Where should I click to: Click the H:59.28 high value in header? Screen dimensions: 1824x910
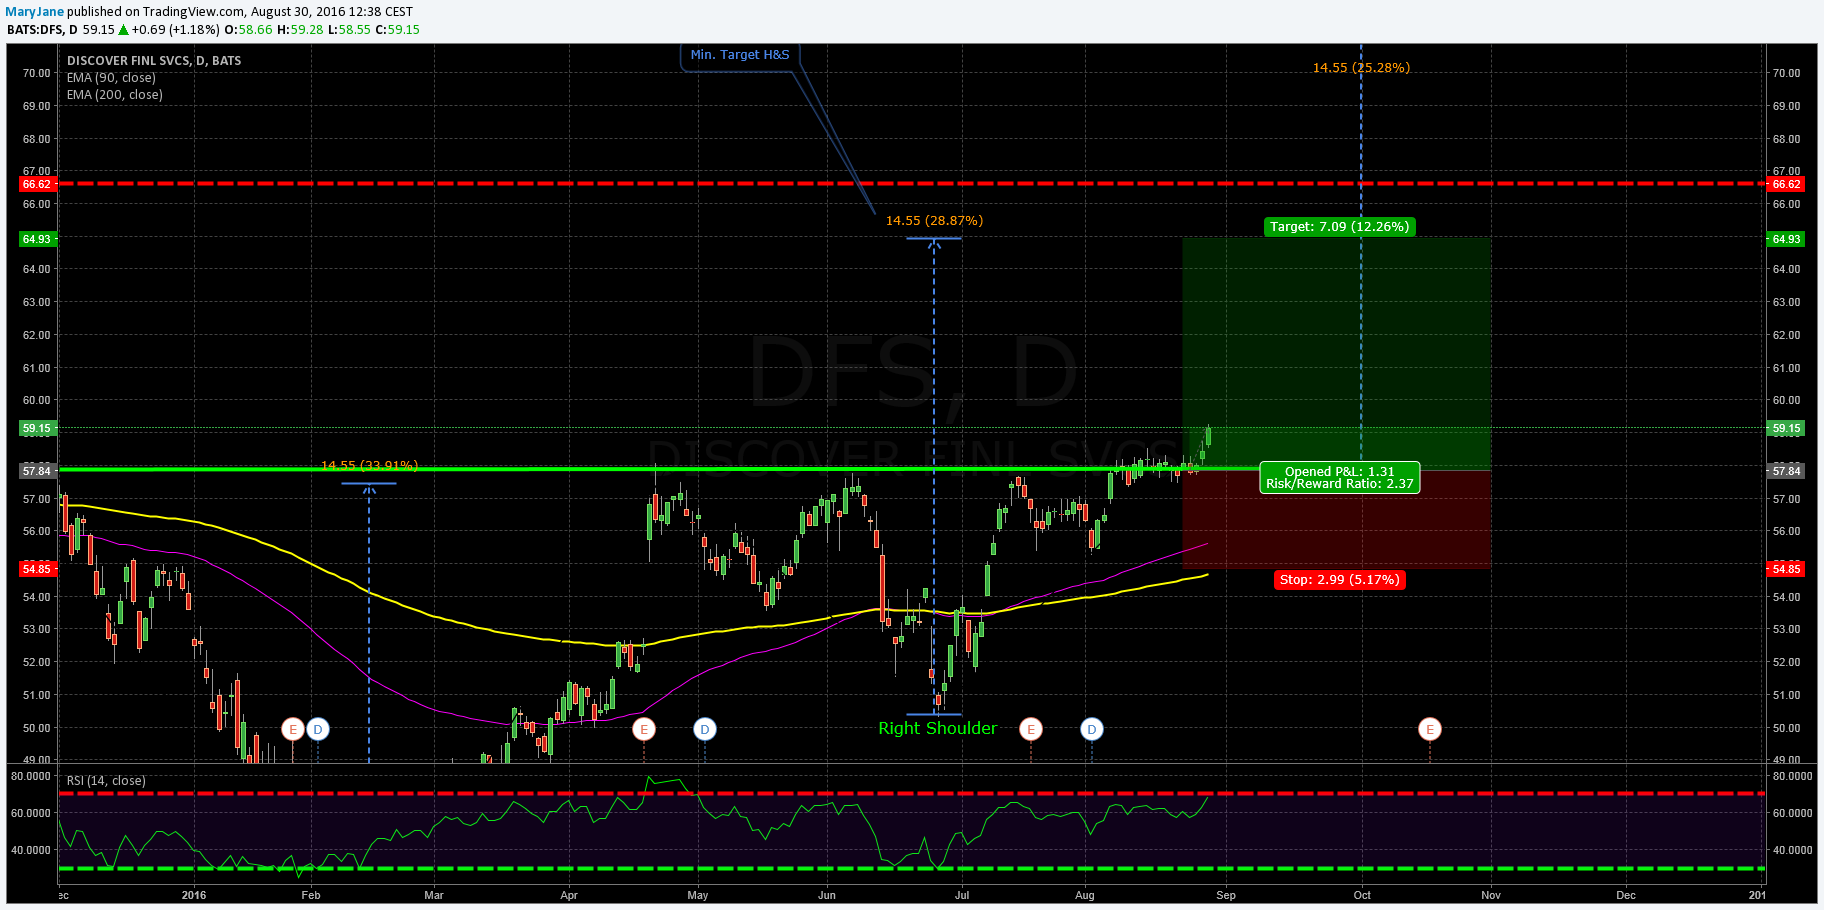click(301, 30)
